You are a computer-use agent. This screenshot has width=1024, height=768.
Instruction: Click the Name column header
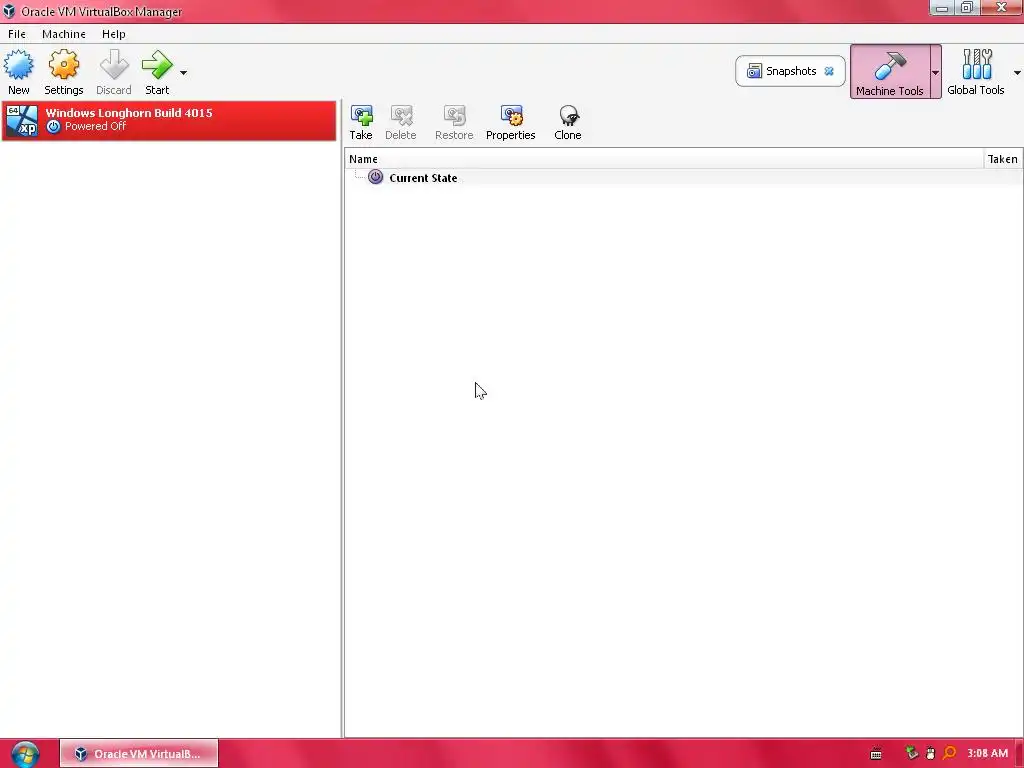coord(664,159)
